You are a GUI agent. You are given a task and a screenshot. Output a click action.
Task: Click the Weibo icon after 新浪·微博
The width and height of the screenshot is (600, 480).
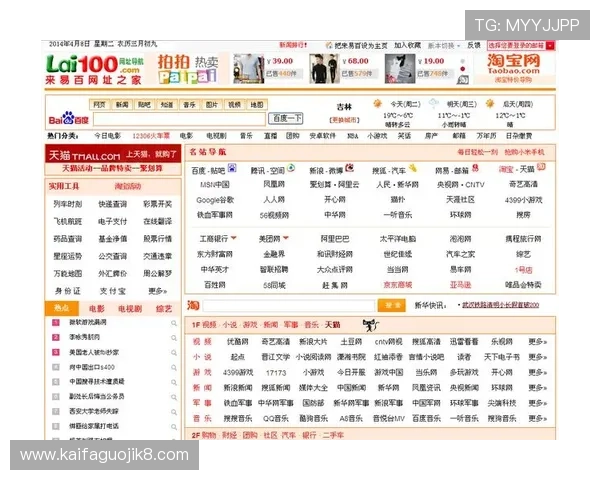pyautogui.click(x=349, y=168)
